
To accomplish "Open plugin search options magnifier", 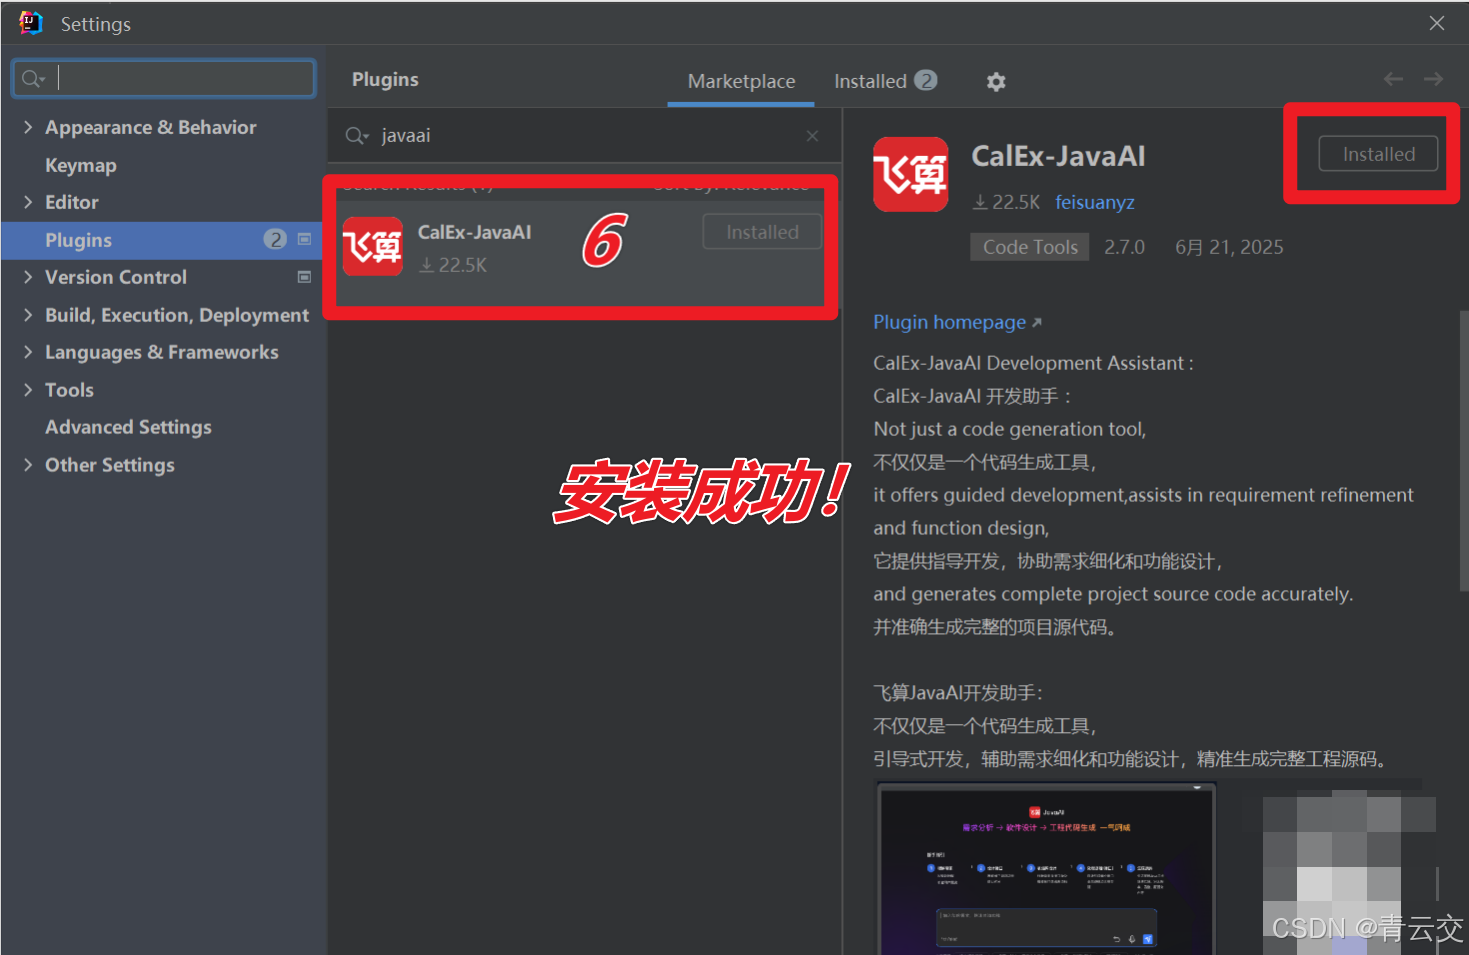I will tap(357, 136).
